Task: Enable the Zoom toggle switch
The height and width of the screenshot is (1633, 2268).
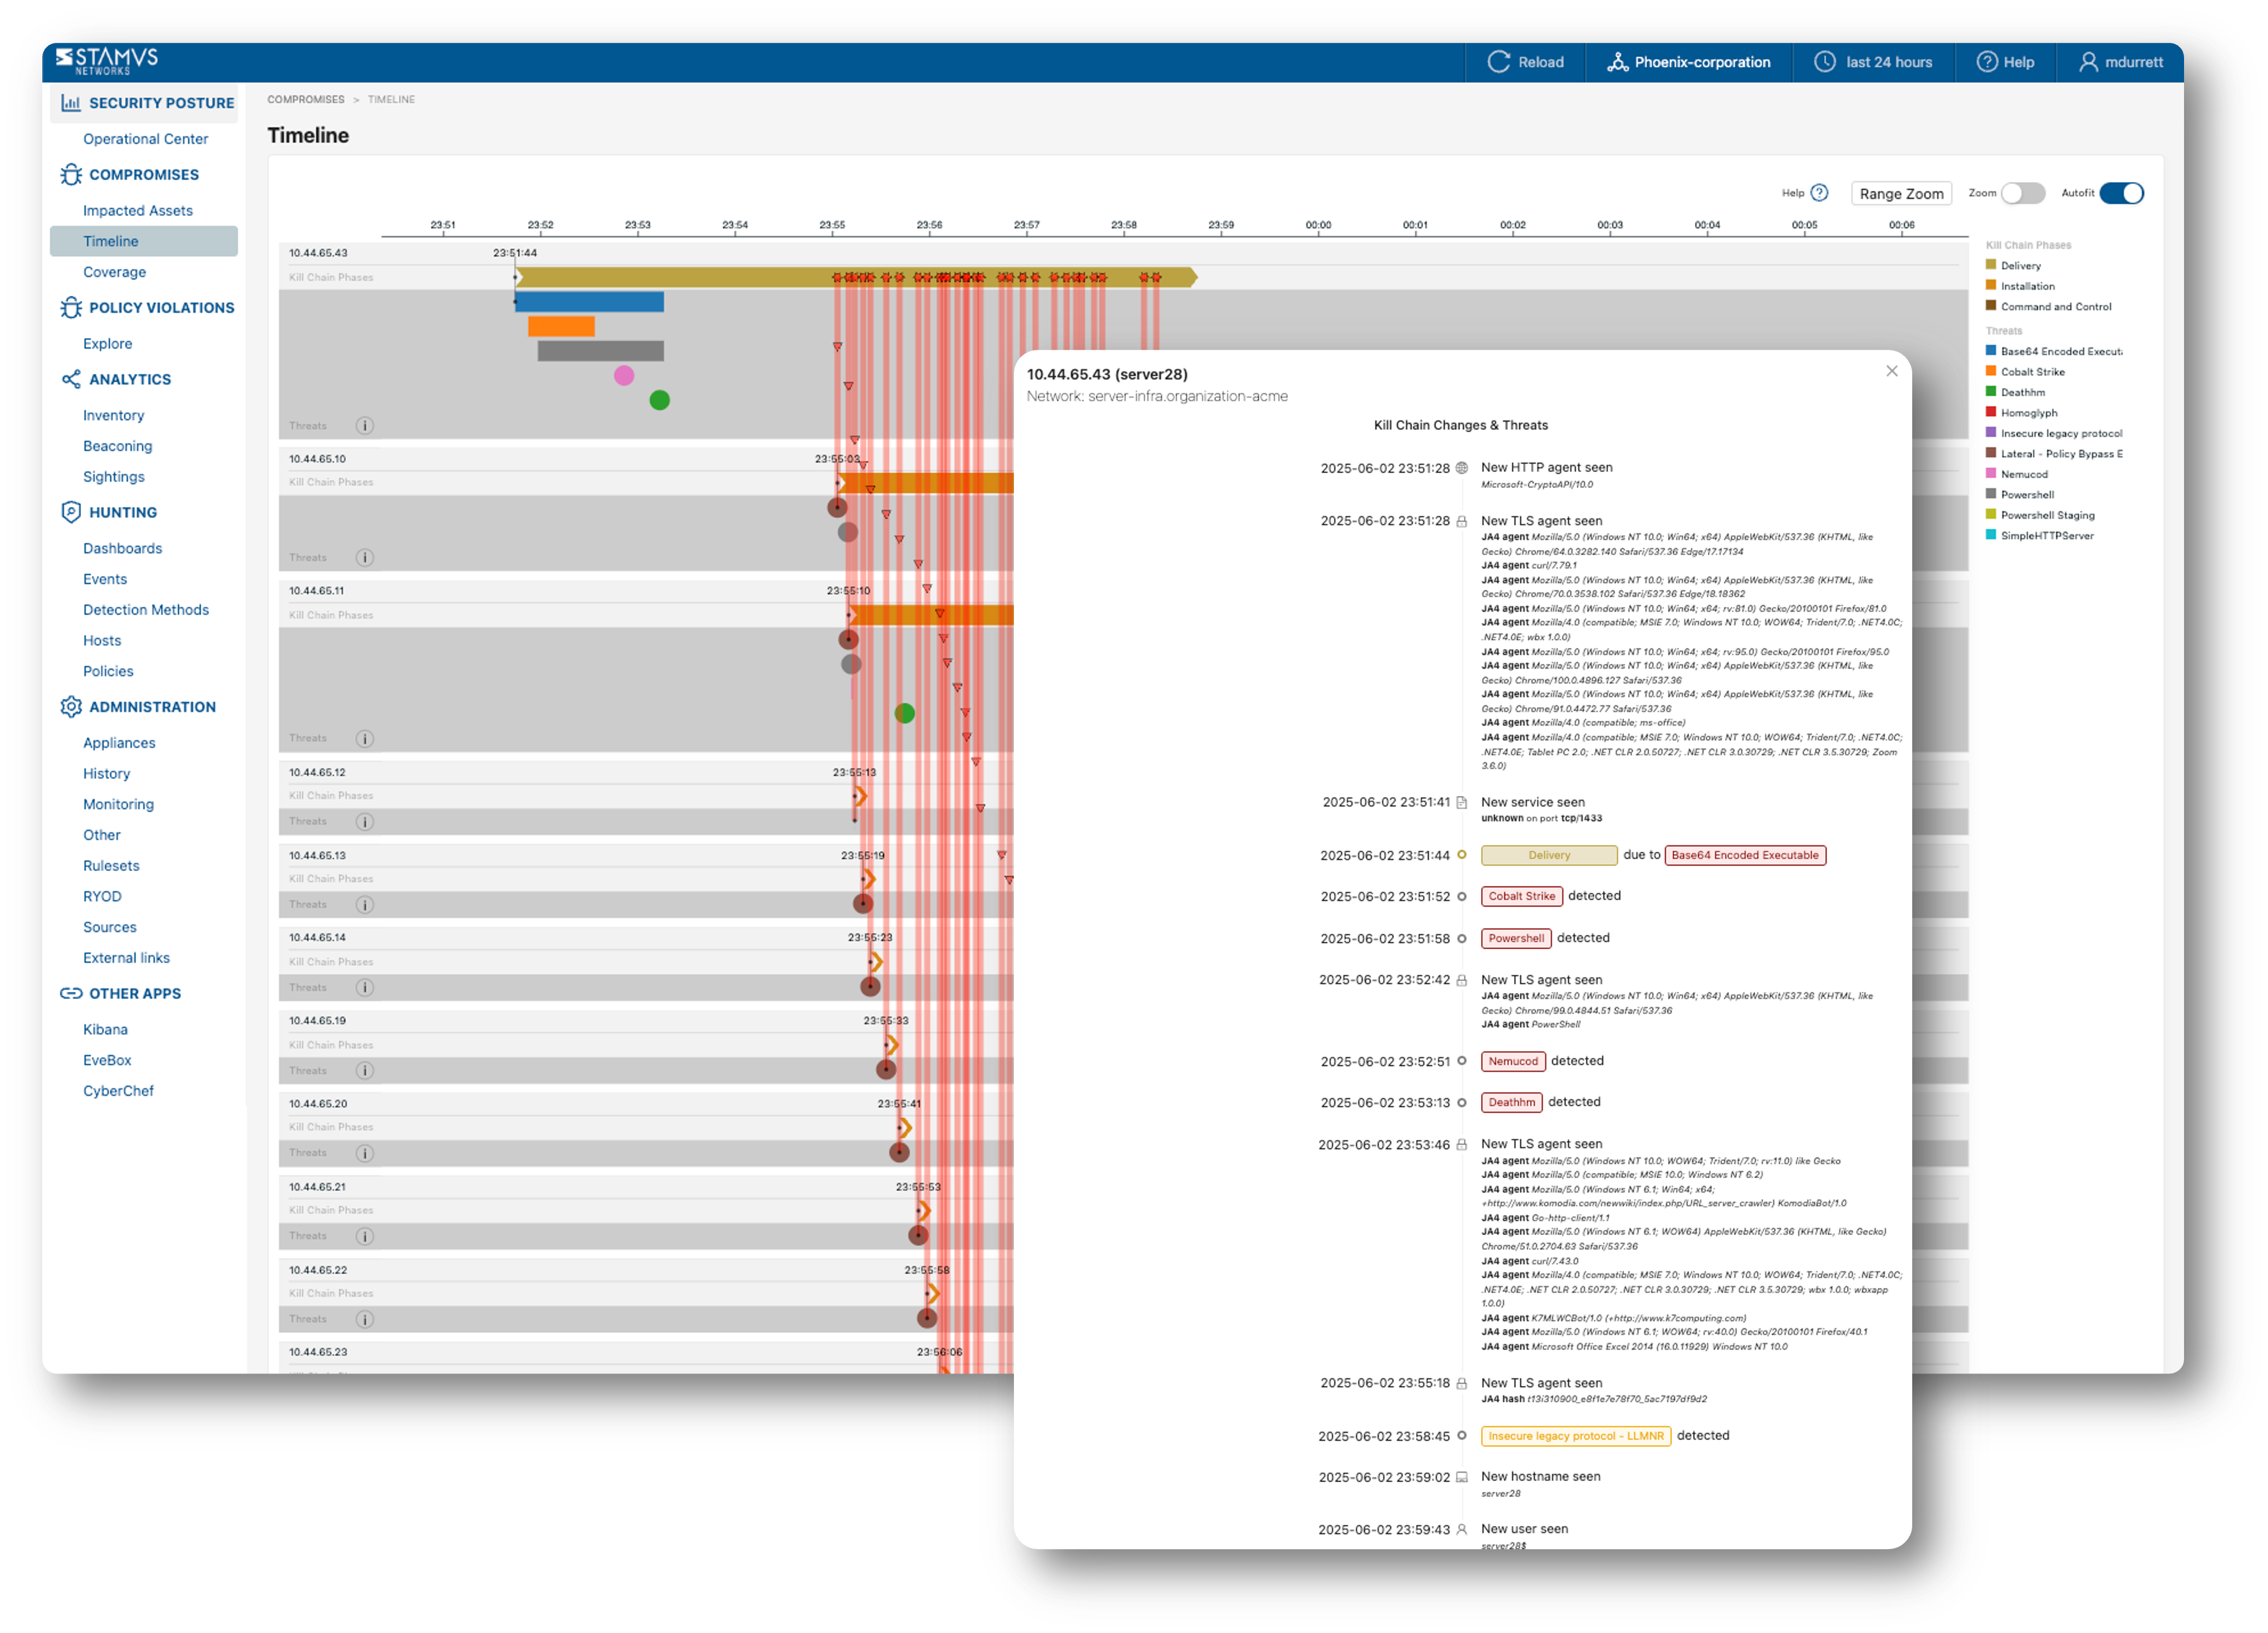Action: (x=2022, y=193)
